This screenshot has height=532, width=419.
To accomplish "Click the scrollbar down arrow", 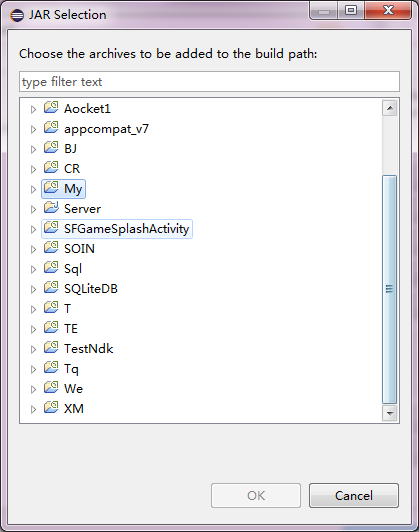I will click(389, 413).
